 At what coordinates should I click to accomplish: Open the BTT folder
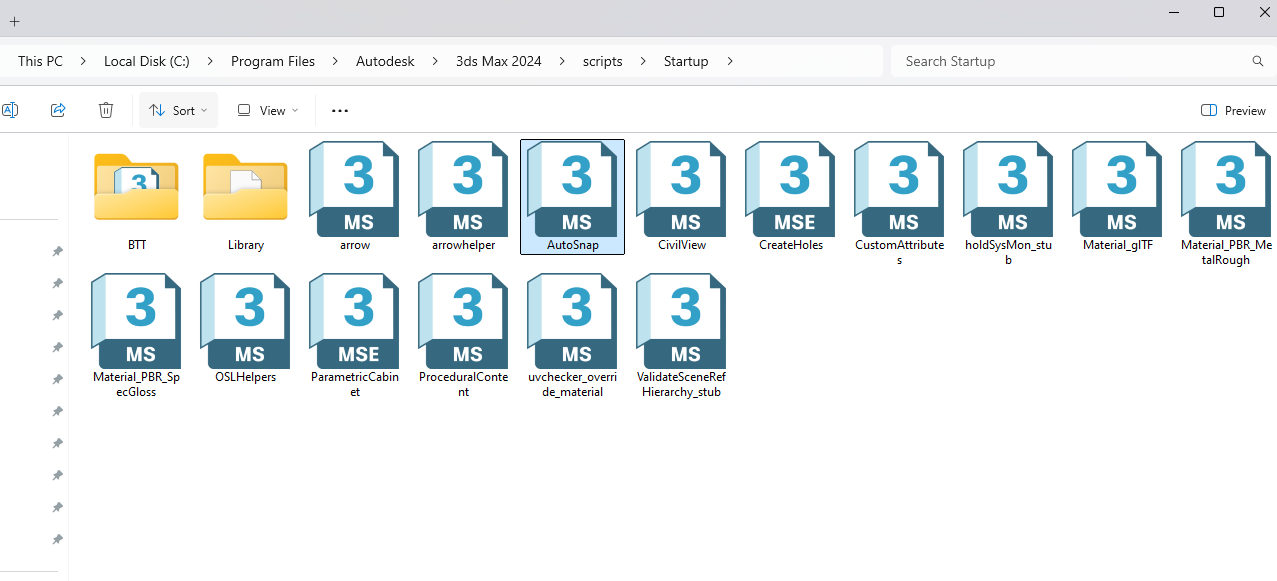(x=137, y=198)
